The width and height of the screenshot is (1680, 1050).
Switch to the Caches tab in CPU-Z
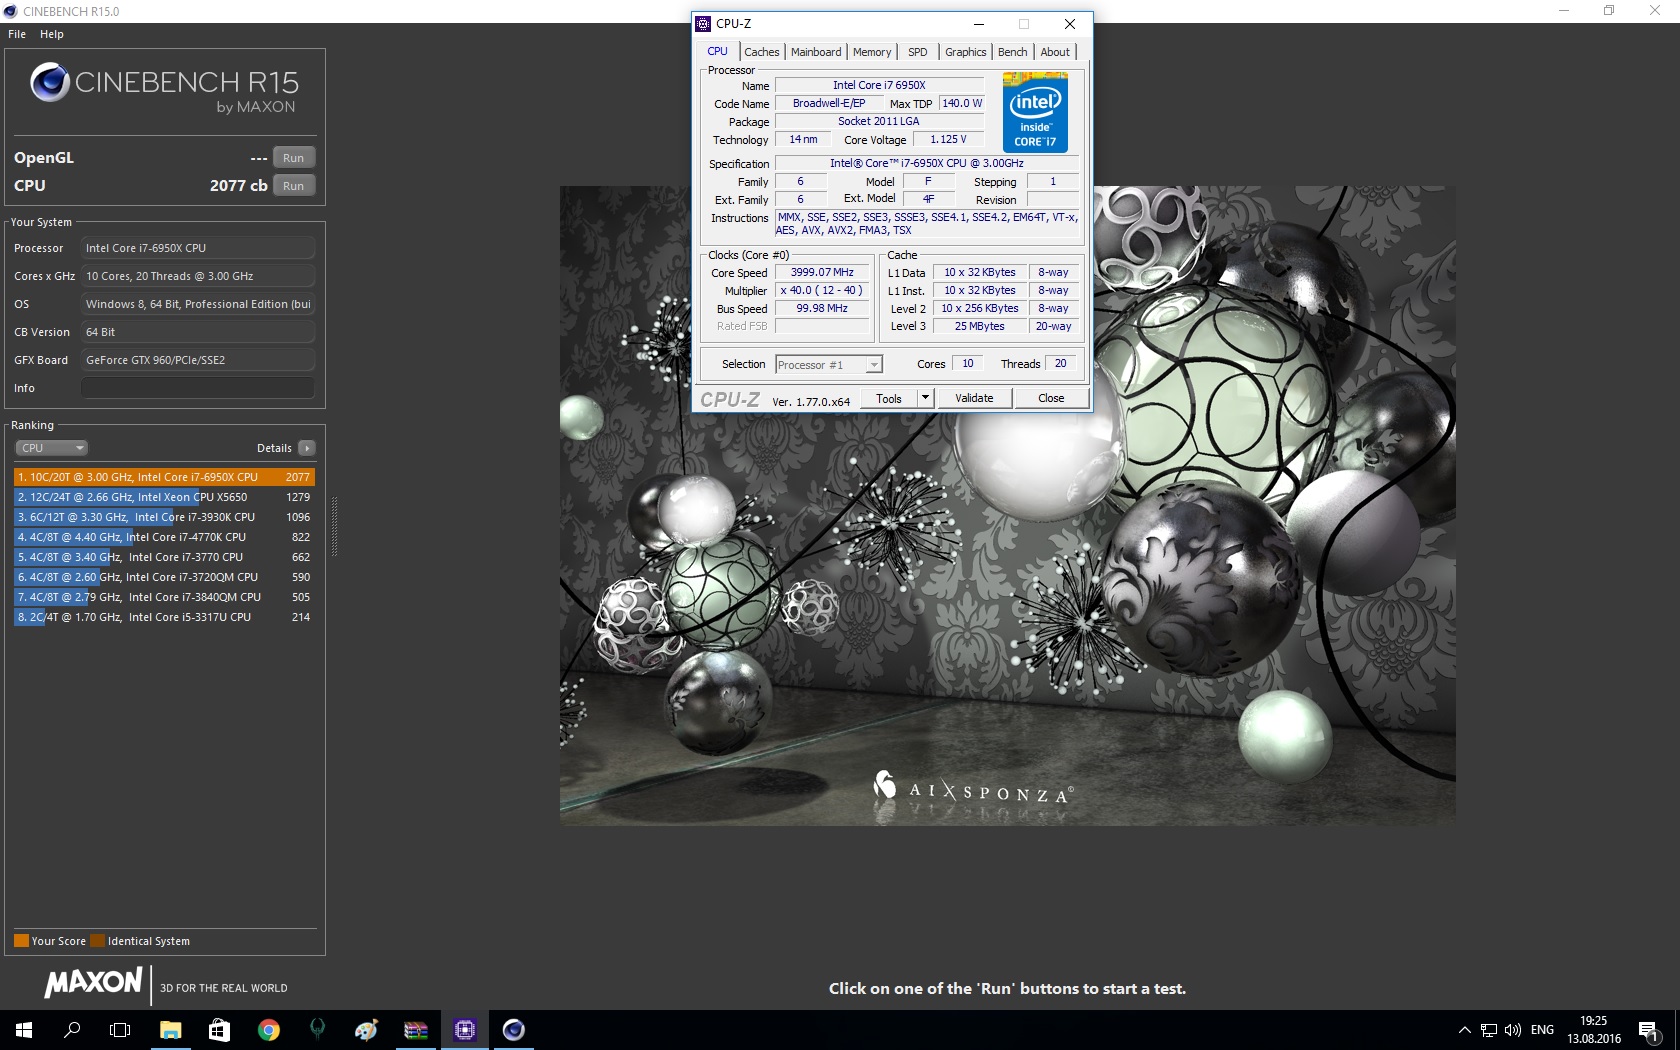point(762,52)
